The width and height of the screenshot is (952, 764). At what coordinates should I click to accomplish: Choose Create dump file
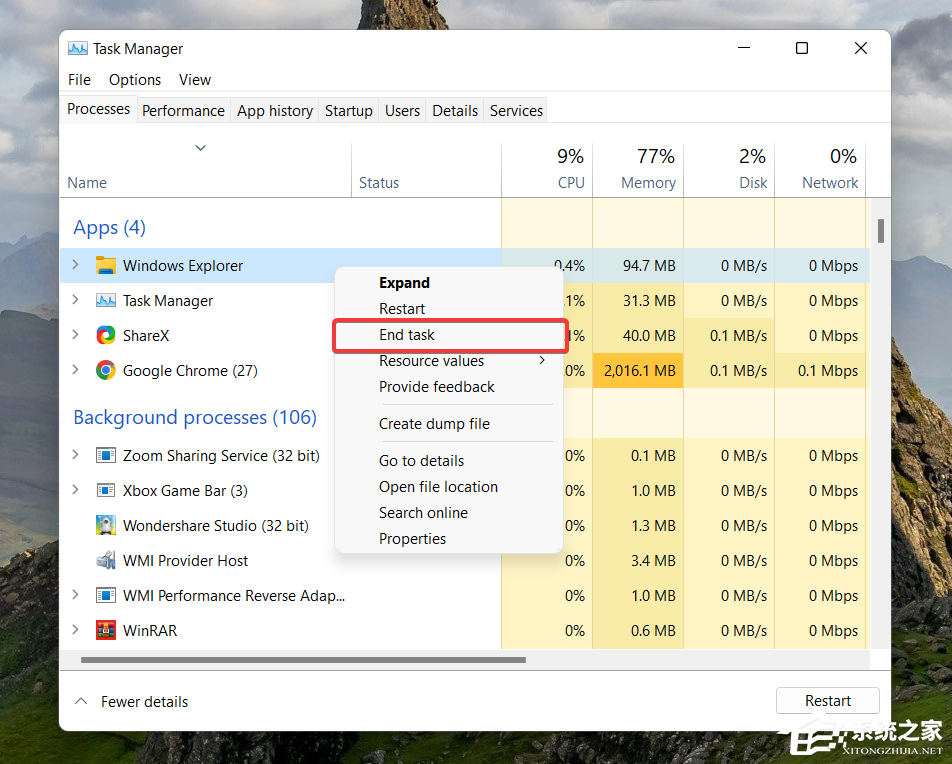click(x=434, y=424)
